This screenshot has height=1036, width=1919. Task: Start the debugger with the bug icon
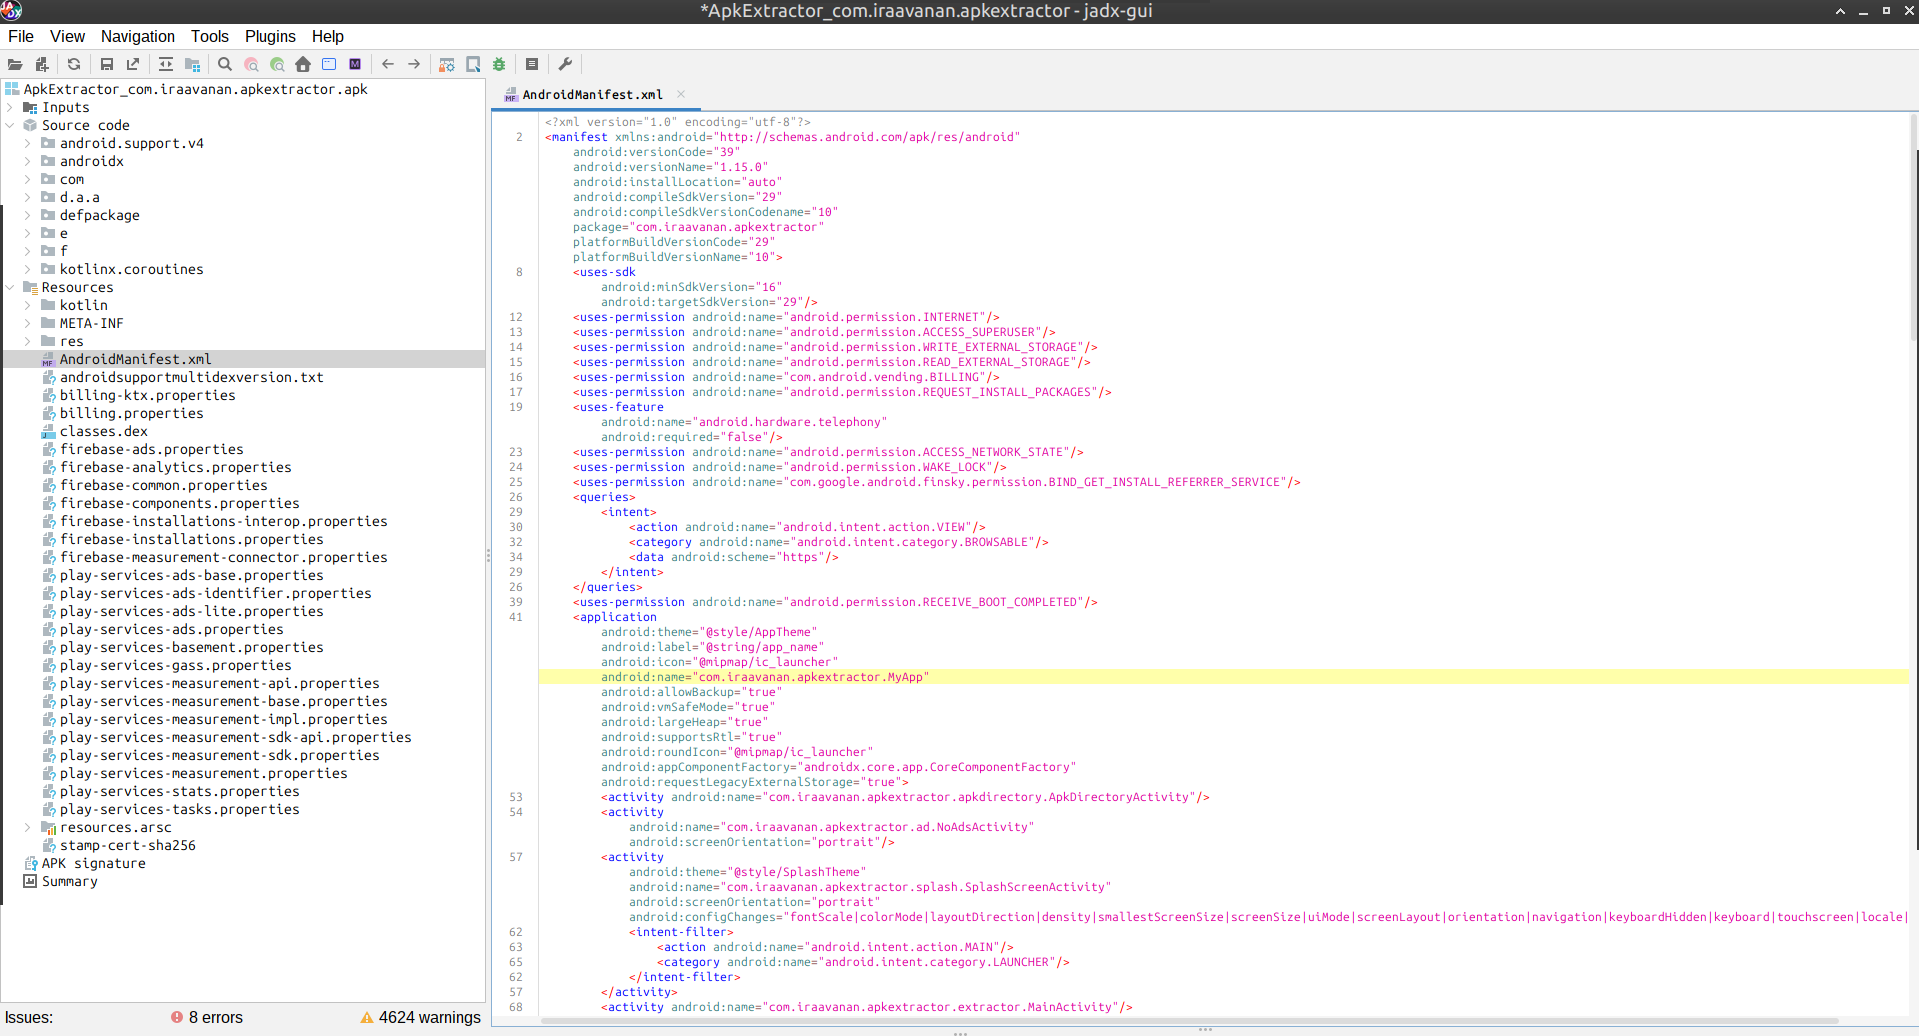pyautogui.click(x=499, y=64)
